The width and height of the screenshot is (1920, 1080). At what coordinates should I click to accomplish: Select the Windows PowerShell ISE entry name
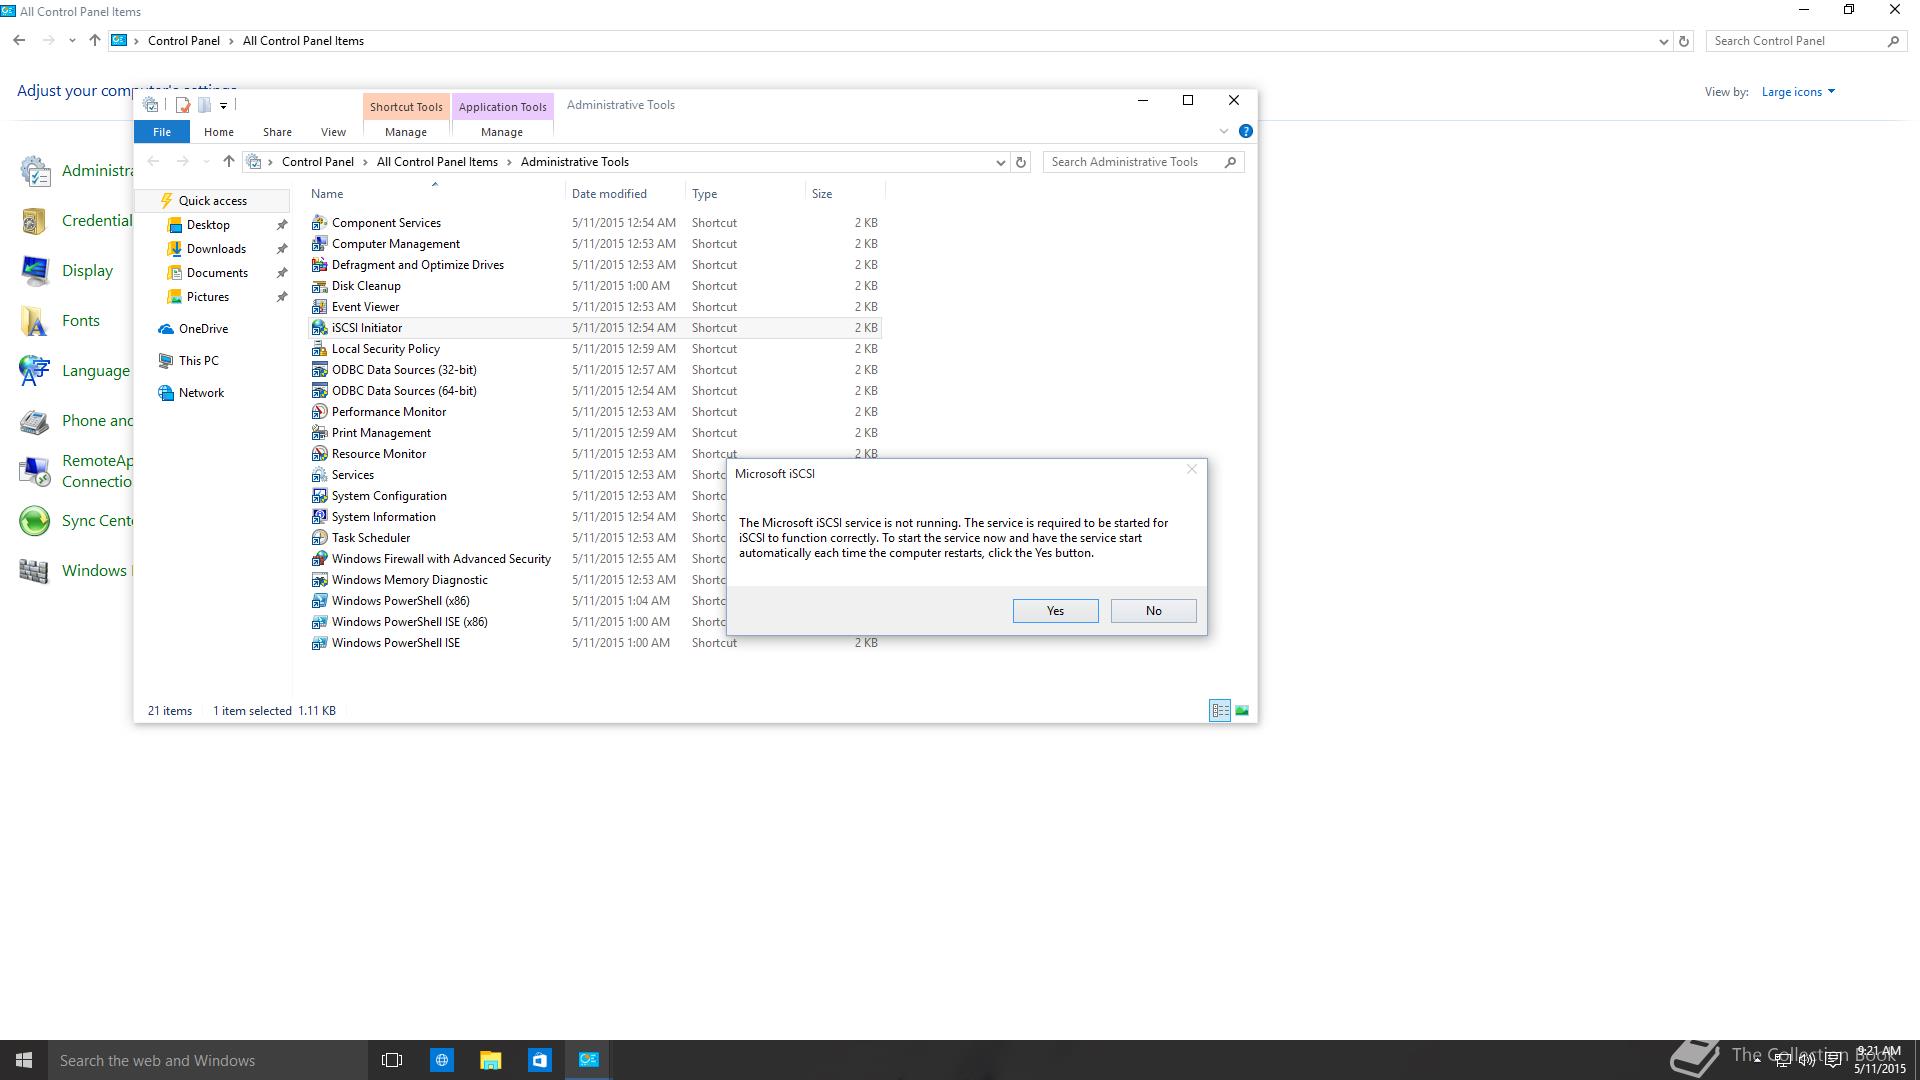pos(396,643)
